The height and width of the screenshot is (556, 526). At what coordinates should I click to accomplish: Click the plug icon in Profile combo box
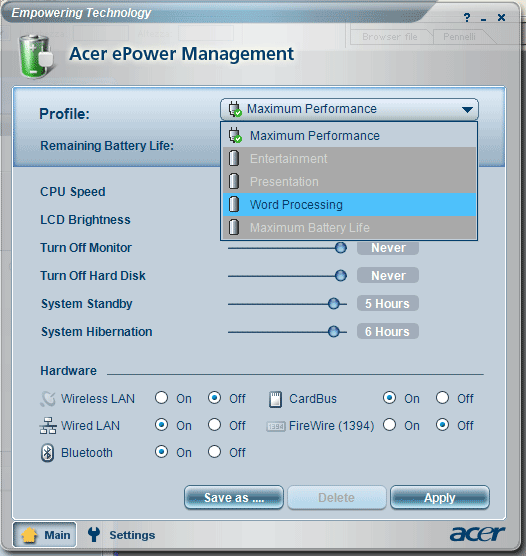(x=235, y=109)
